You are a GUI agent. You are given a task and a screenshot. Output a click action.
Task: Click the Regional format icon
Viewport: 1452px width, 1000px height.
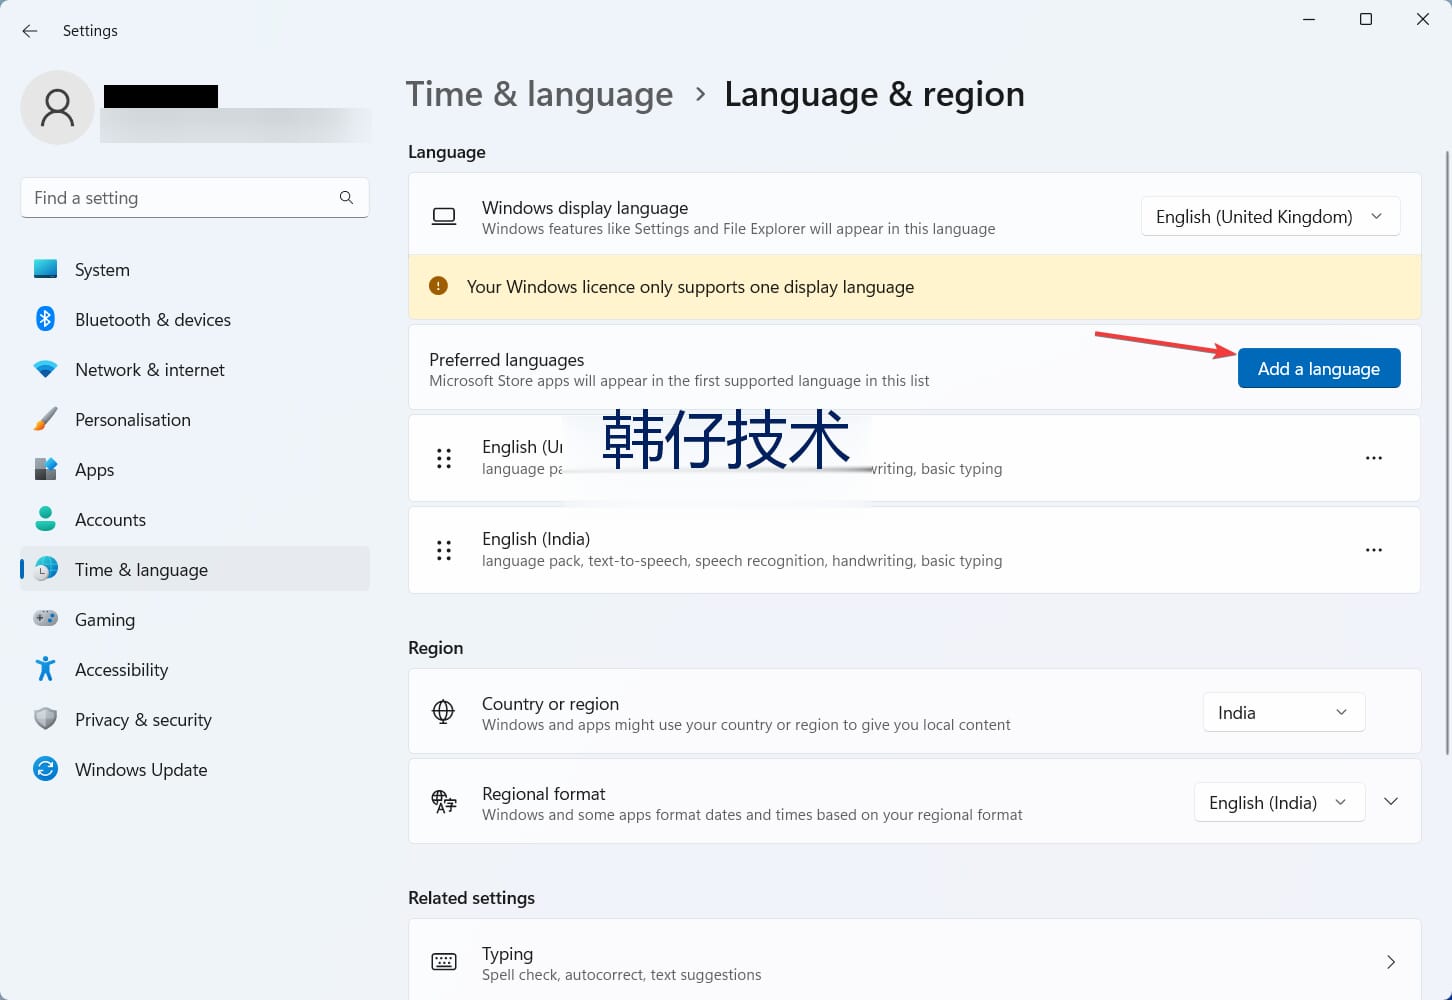tap(443, 802)
